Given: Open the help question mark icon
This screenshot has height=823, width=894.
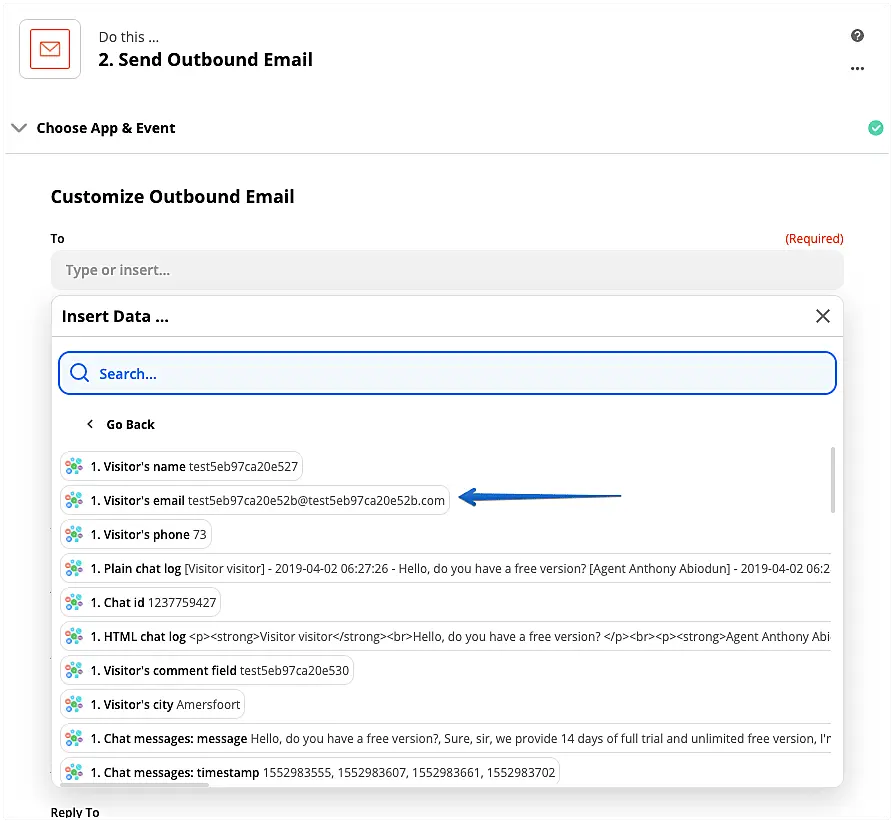Looking at the screenshot, I should [x=857, y=36].
